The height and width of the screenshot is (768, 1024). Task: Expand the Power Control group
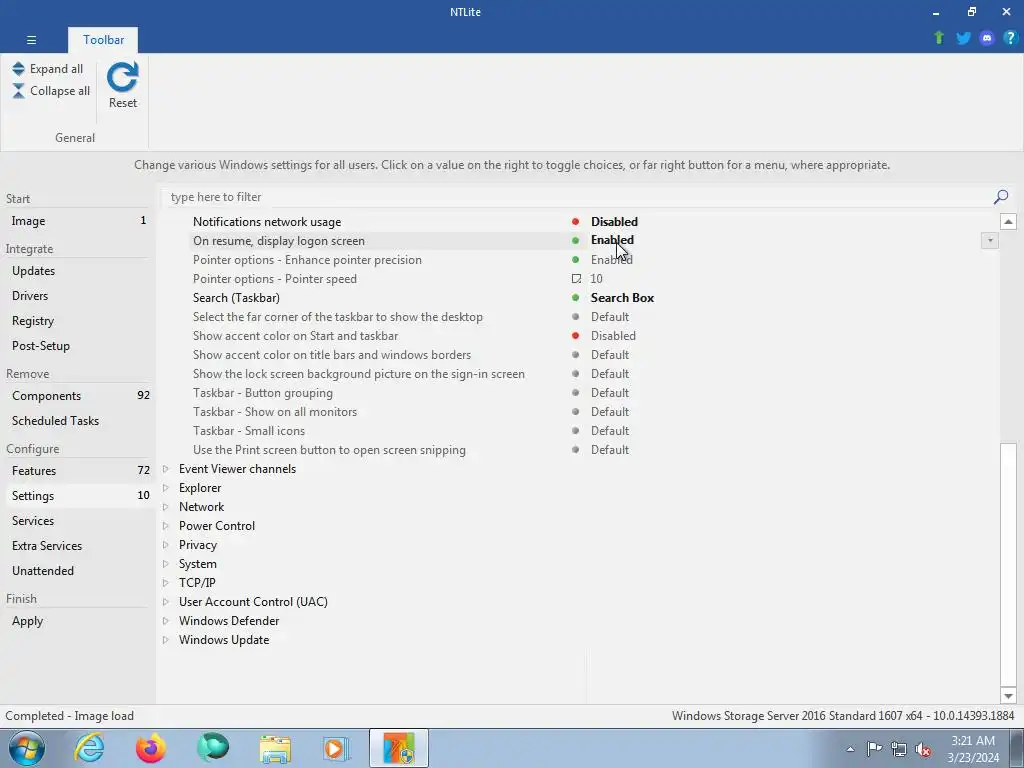[x=166, y=526]
